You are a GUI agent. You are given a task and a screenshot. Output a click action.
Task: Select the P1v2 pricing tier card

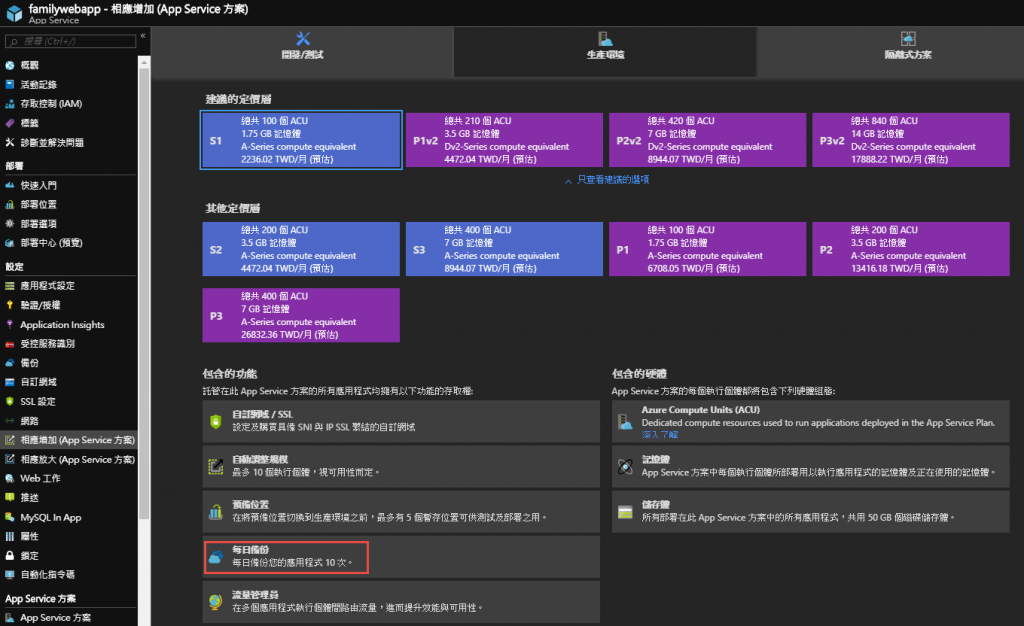tap(504, 140)
